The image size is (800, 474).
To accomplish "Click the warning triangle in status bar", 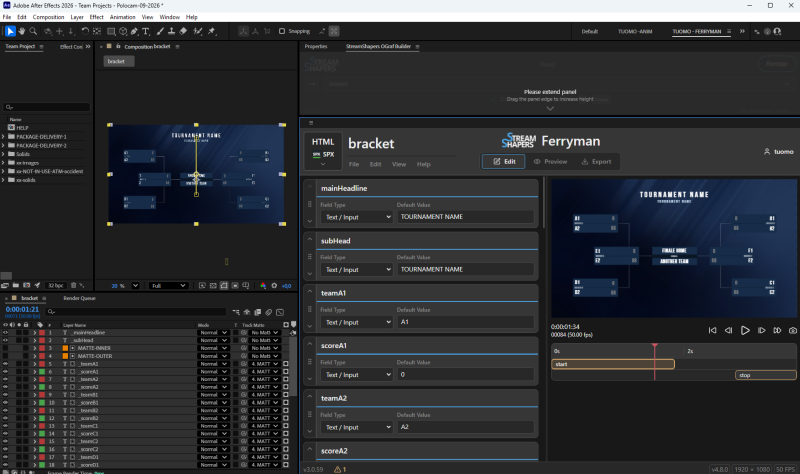I will click(x=337, y=469).
